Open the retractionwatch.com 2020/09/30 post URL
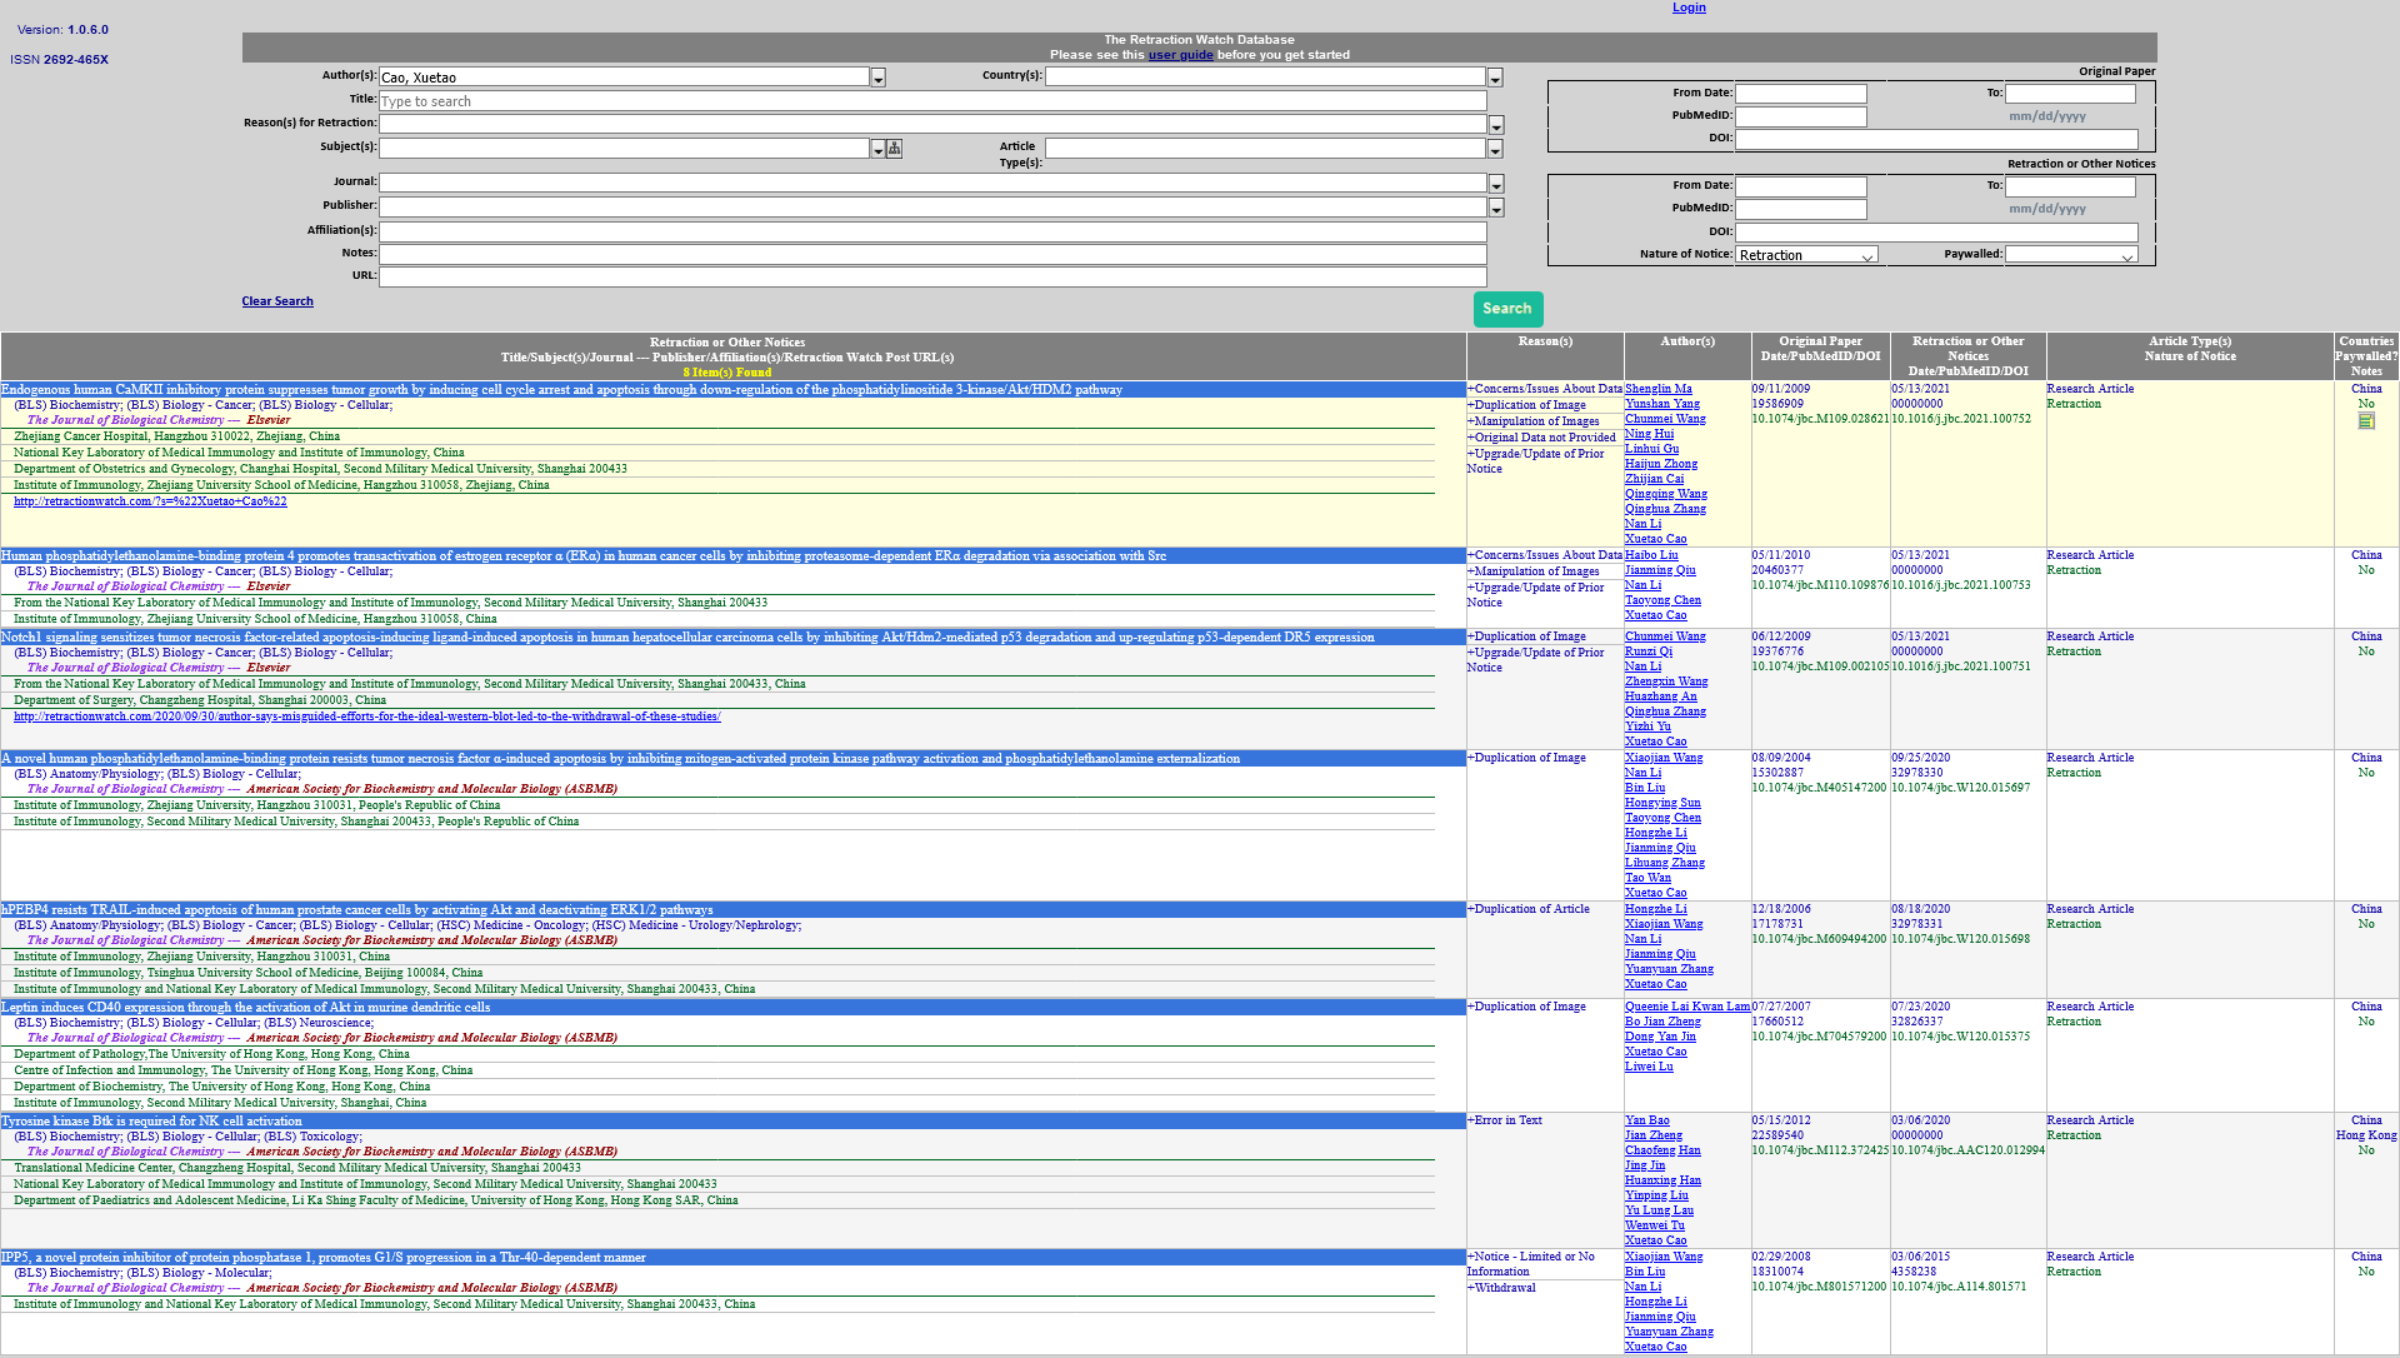2400x1358 pixels. (367, 717)
